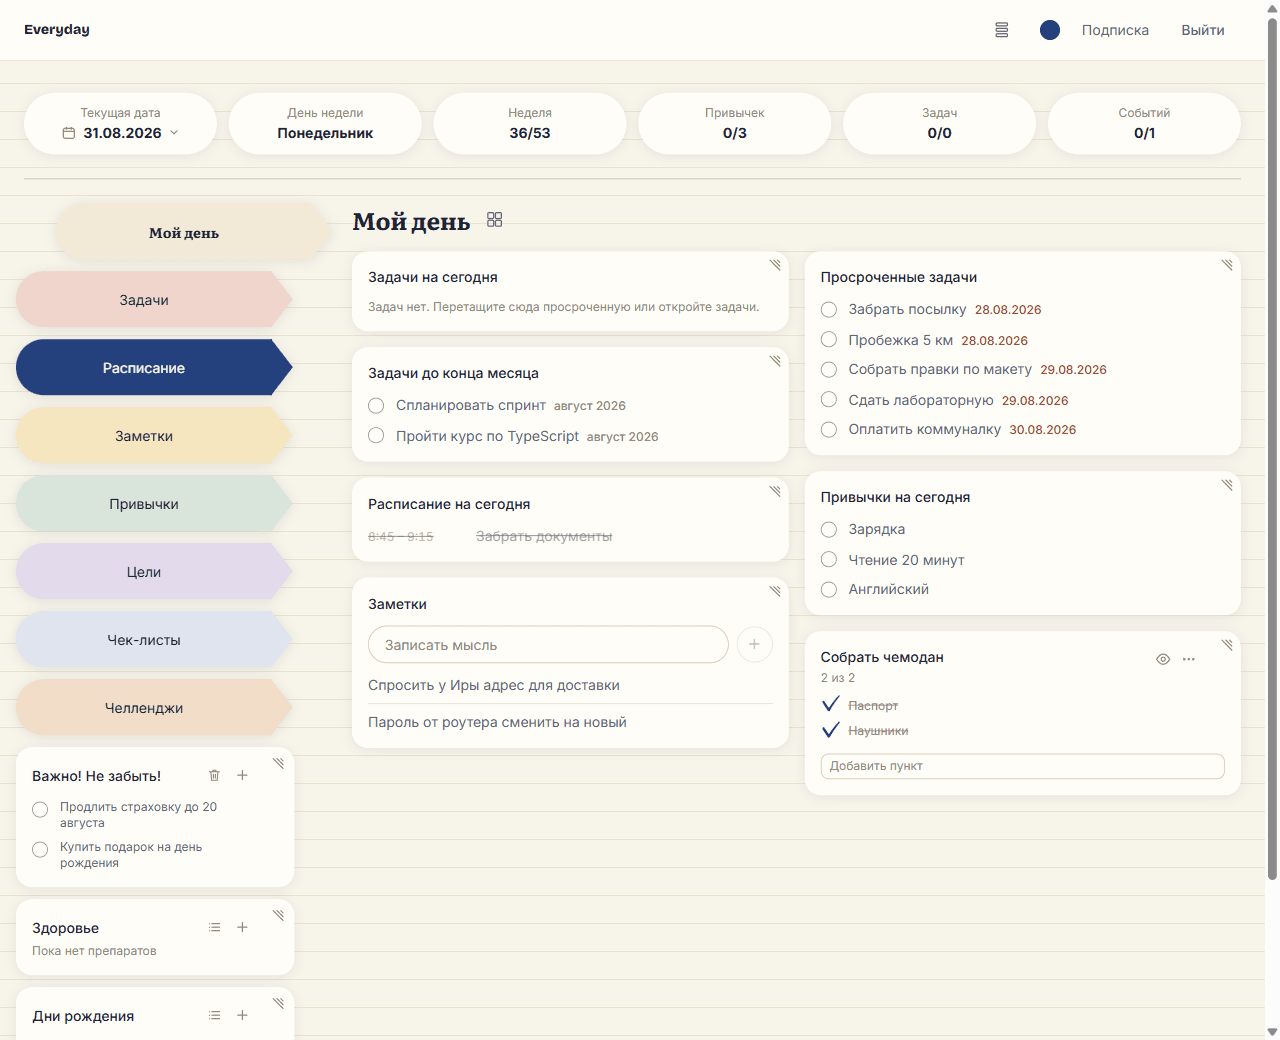
Task: Check off the Пробежка 5 км task
Action: [x=829, y=339]
